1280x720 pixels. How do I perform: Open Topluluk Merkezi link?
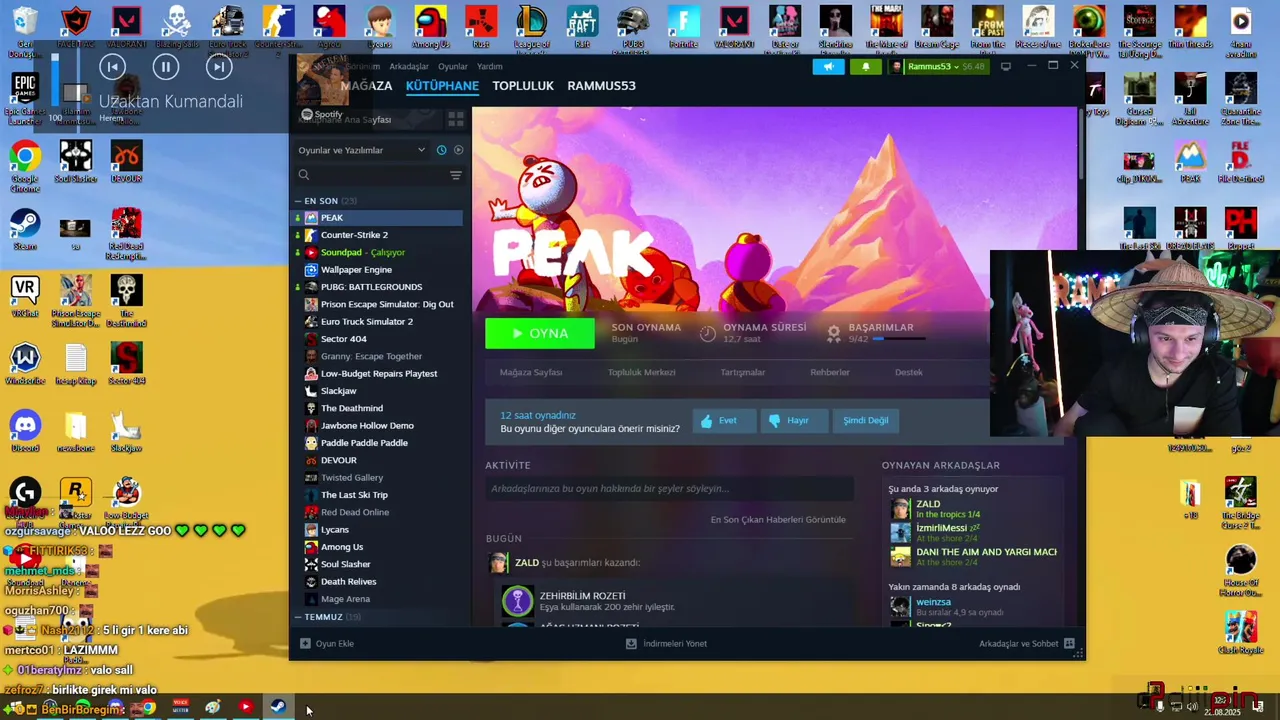[642, 372]
